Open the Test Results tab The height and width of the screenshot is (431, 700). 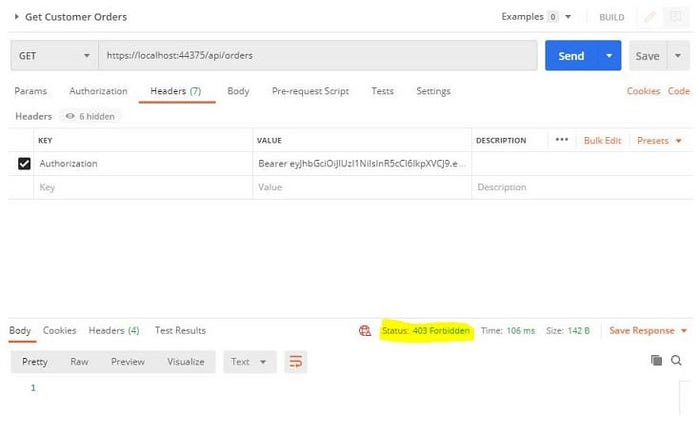click(x=180, y=331)
